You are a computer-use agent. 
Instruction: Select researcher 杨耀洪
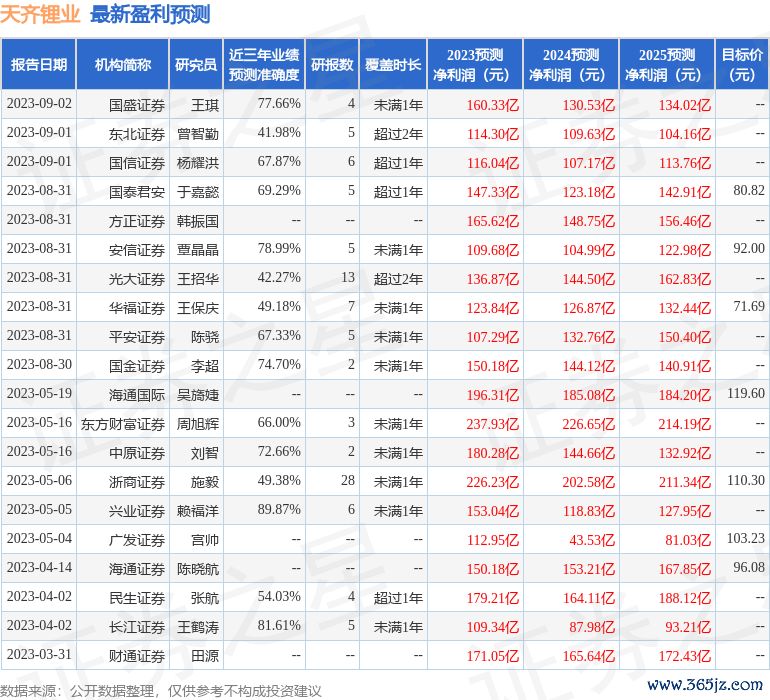[x=198, y=163]
